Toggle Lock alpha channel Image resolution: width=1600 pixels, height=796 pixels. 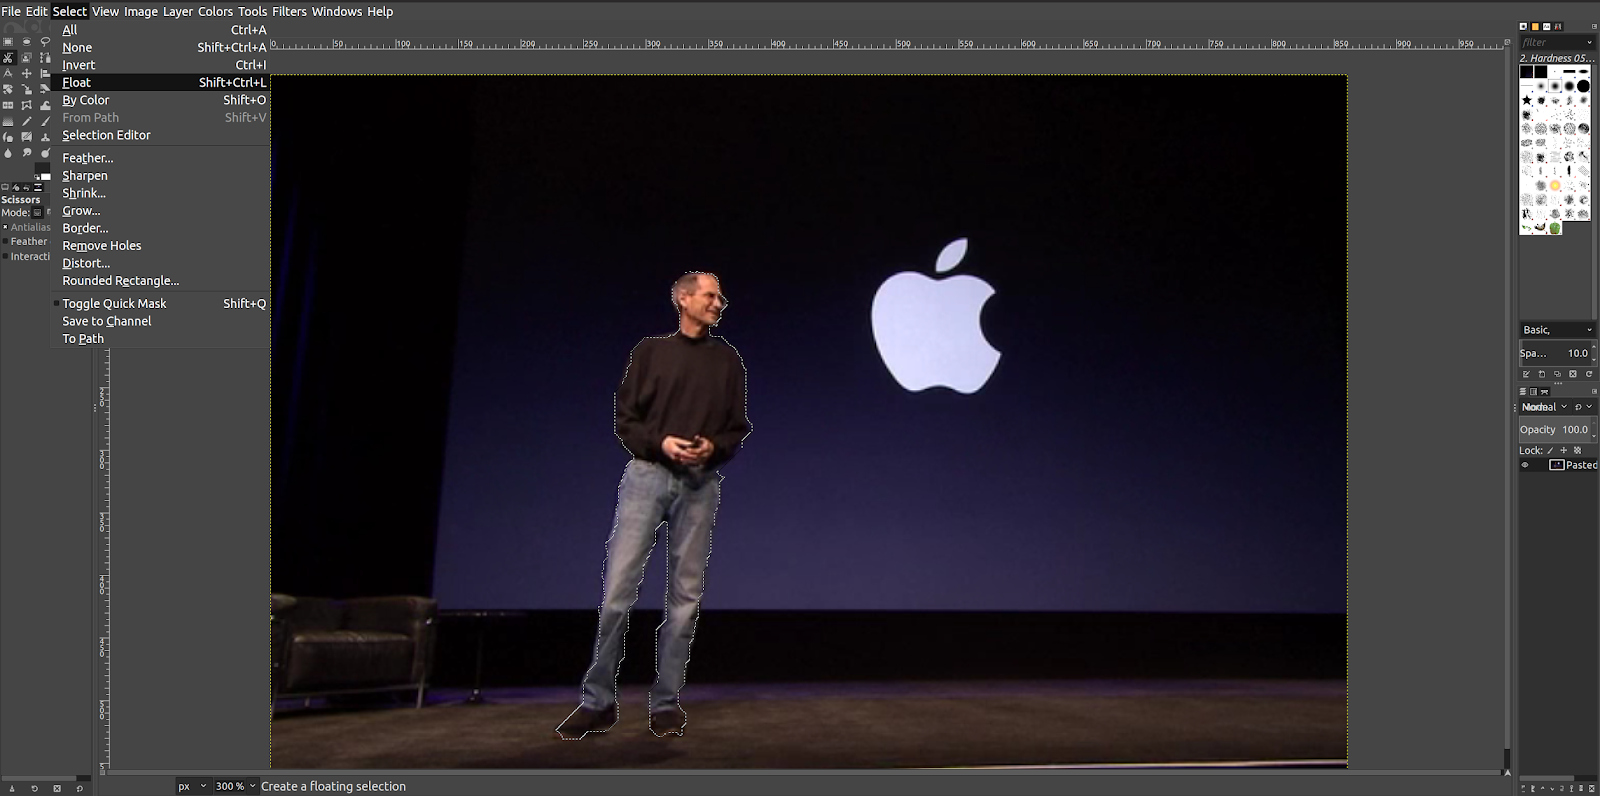click(x=1577, y=451)
